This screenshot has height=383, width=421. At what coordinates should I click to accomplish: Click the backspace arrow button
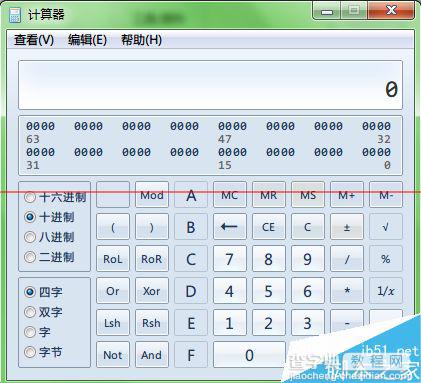pyautogui.click(x=230, y=227)
